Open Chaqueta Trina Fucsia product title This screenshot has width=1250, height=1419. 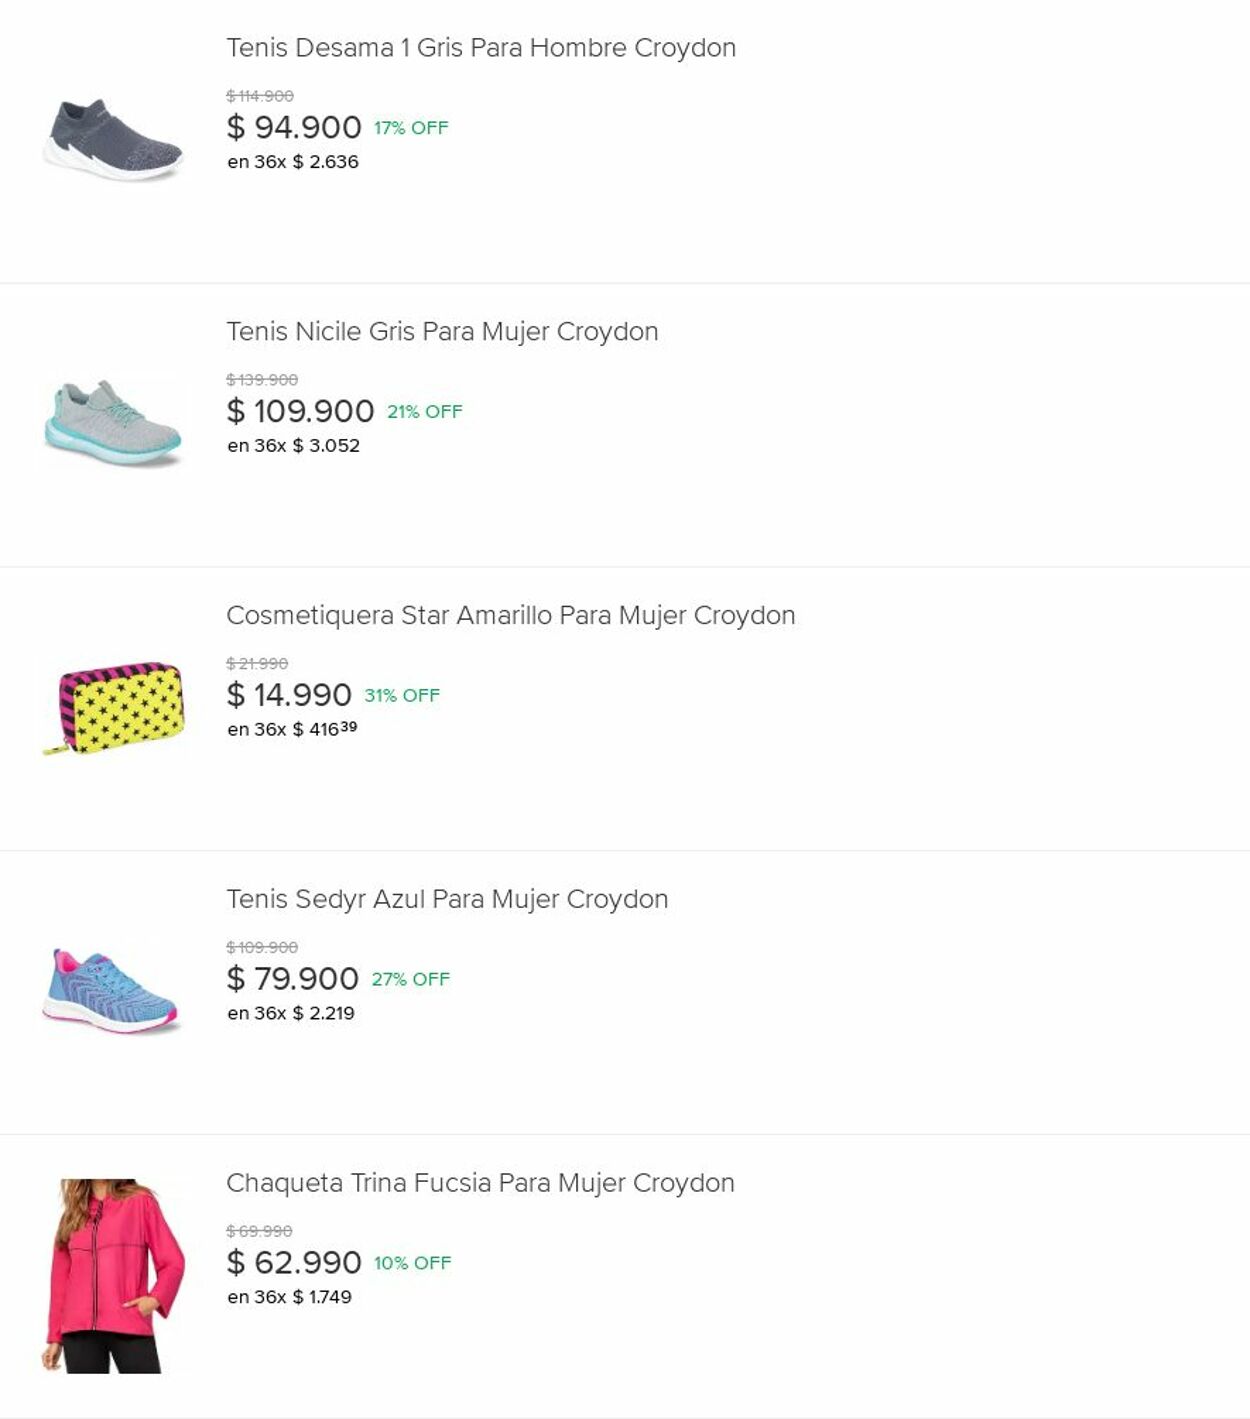pos(480,1183)
